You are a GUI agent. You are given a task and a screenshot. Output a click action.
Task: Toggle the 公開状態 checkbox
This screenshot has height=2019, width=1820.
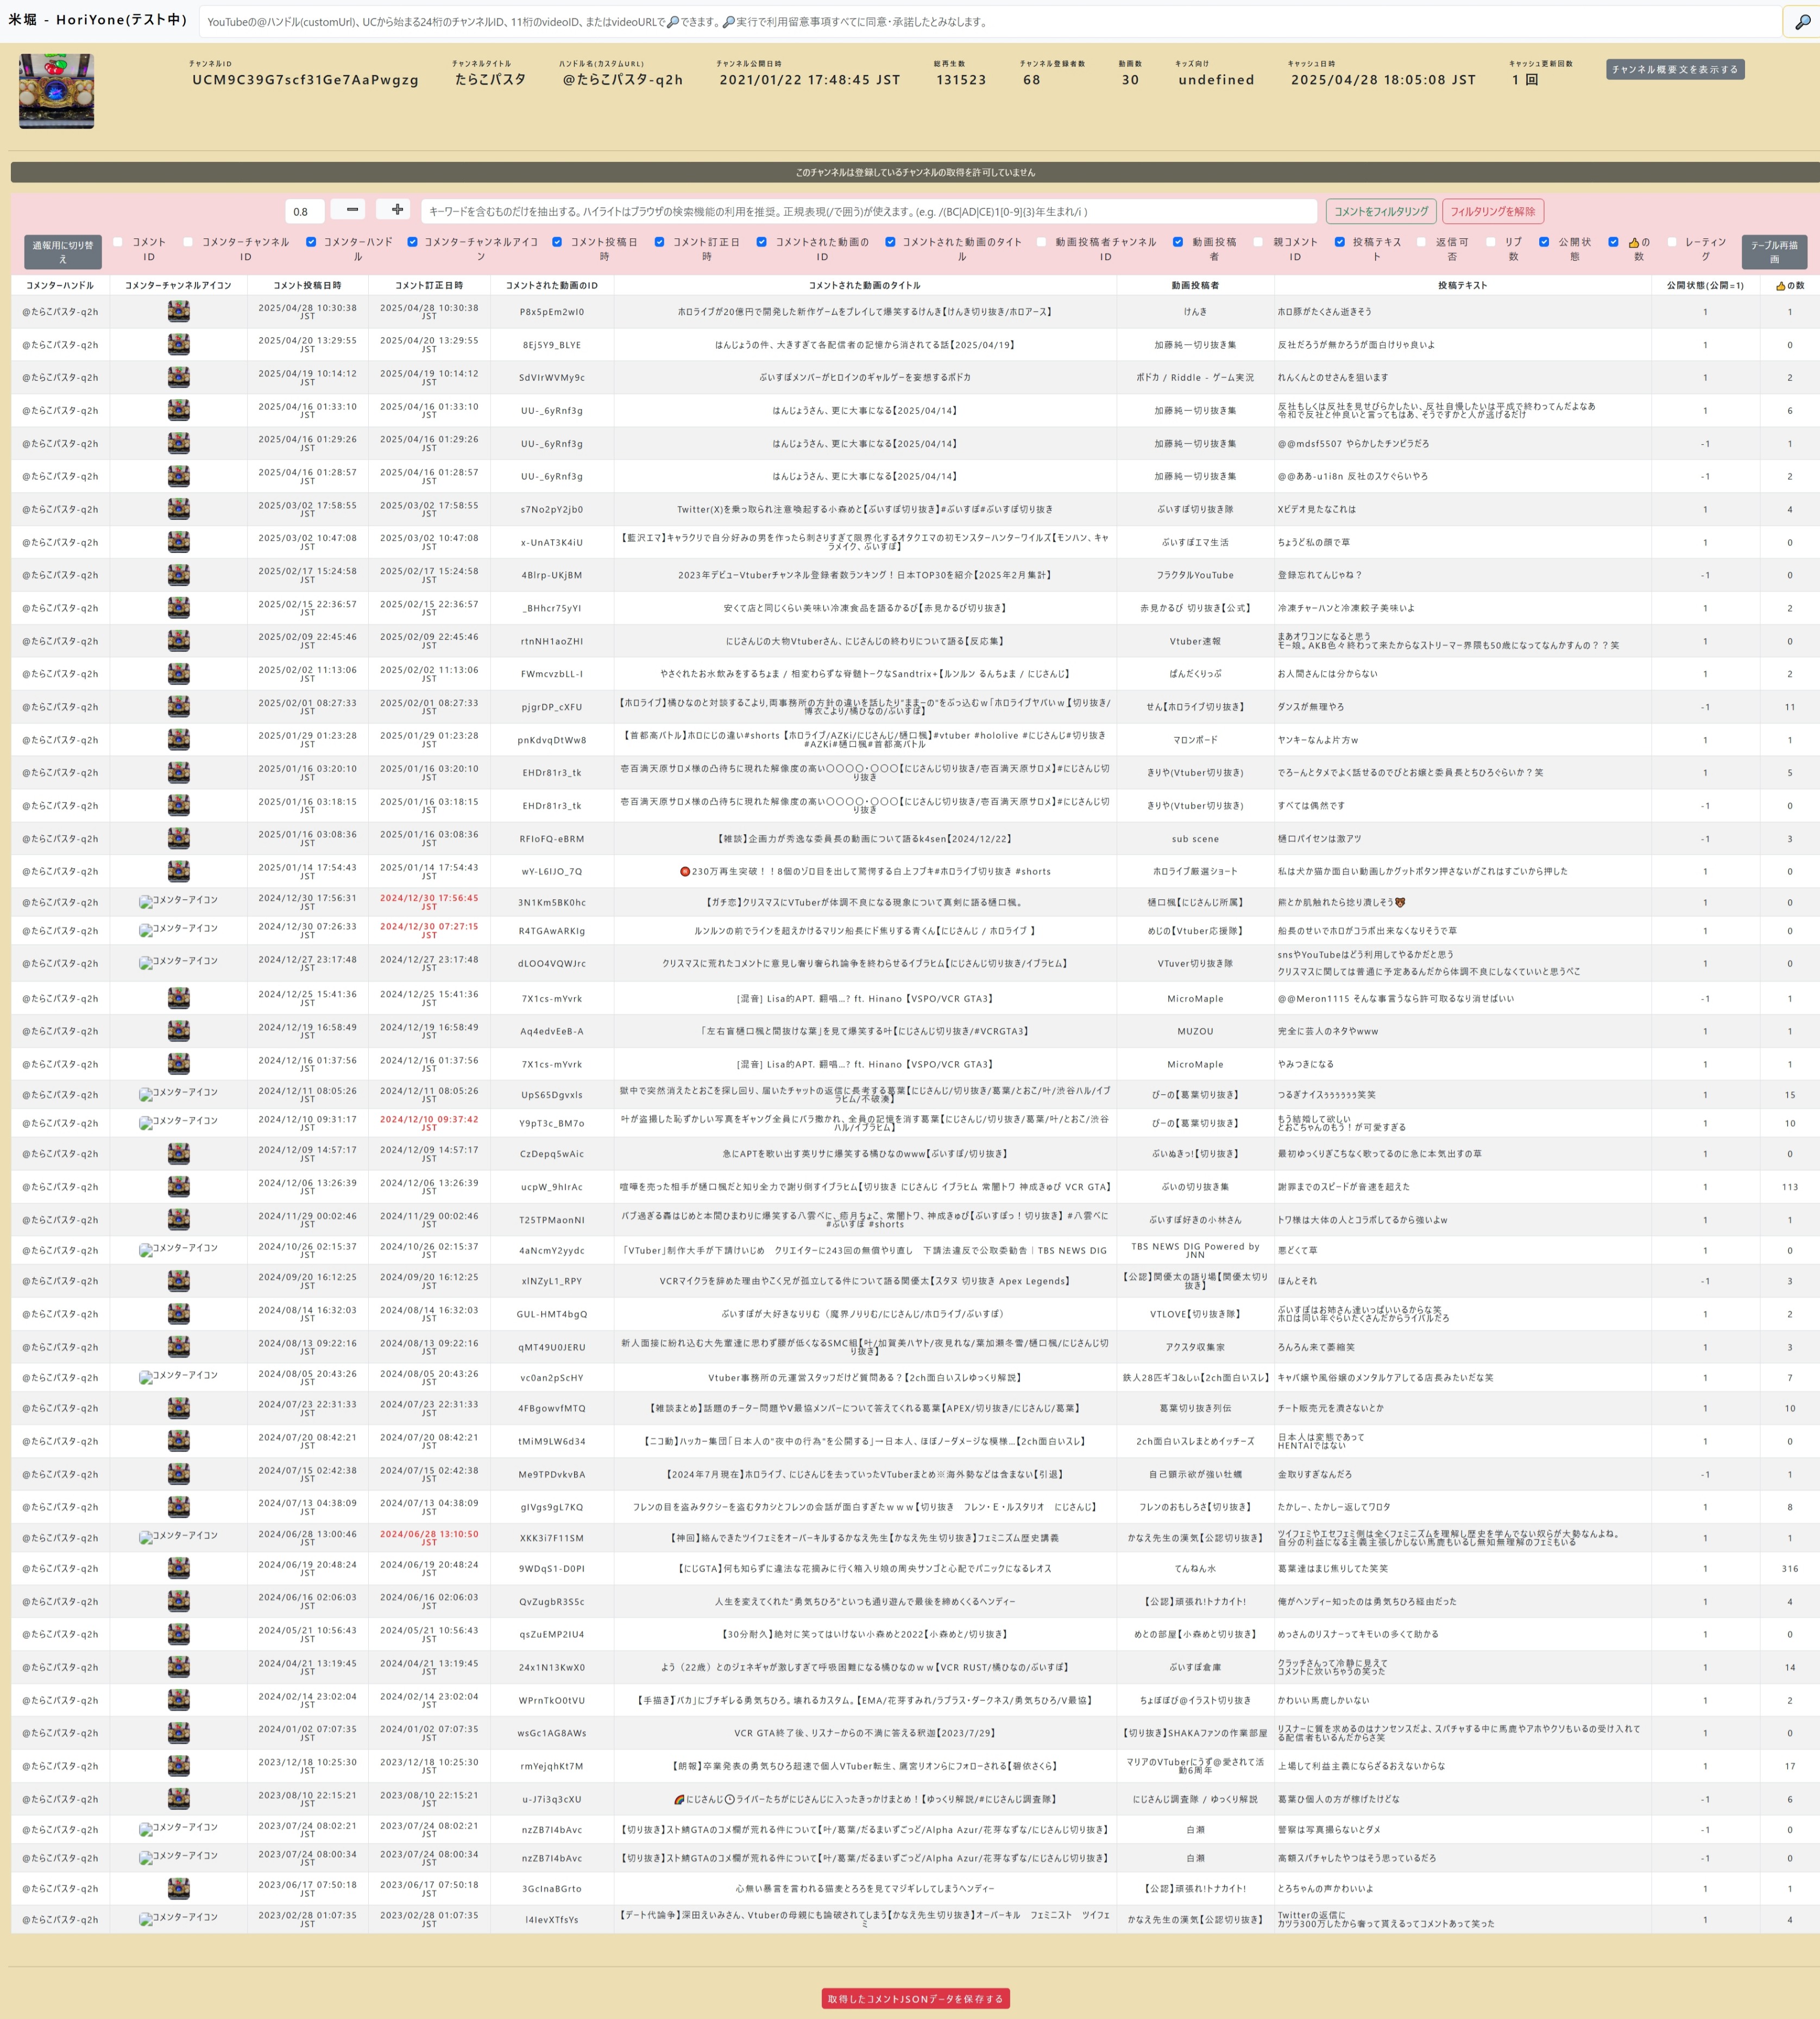click(1544, 242)
